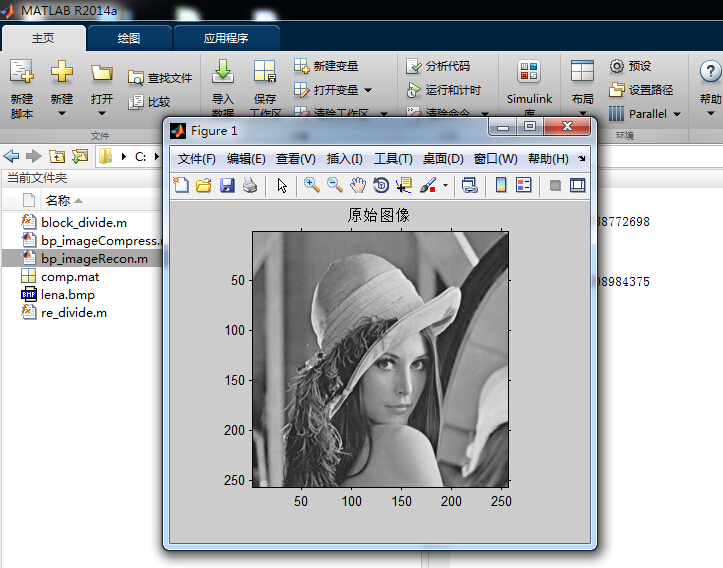723x568 pixels.
Task: Open the Brush color dropdown arrow
Action: pyautogui.click(x=445, y=186)
